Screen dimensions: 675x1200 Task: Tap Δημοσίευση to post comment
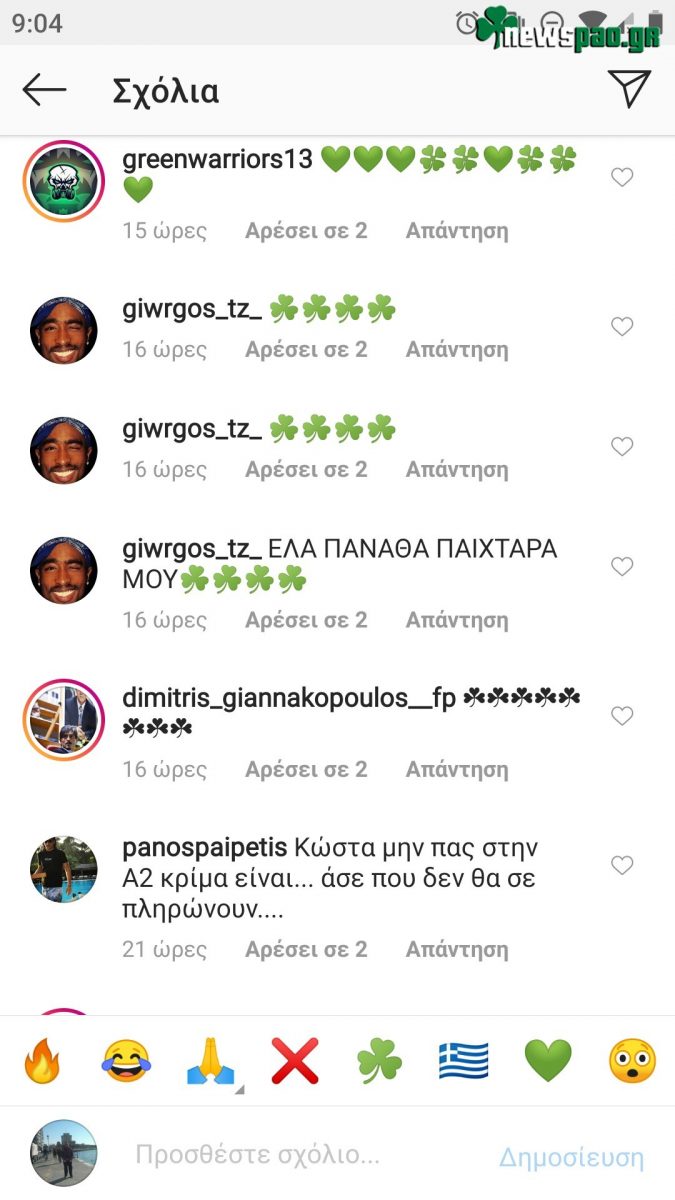(571, 1157)
